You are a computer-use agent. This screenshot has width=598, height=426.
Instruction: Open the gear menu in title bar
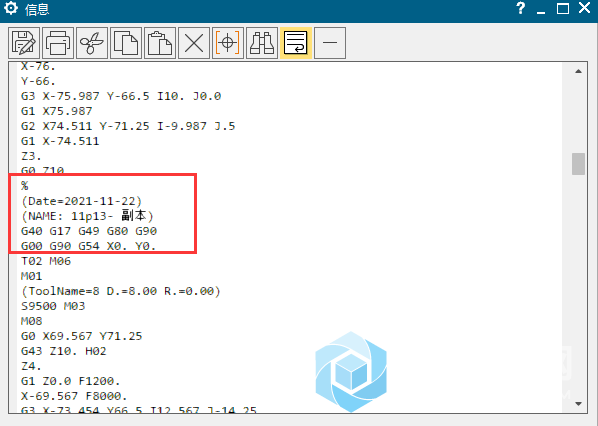click(11, 8)
